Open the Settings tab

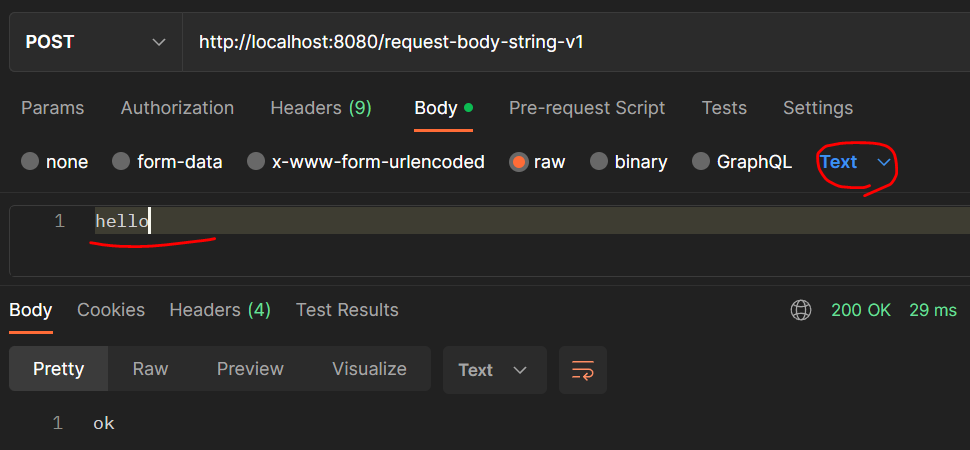point(818,108)
